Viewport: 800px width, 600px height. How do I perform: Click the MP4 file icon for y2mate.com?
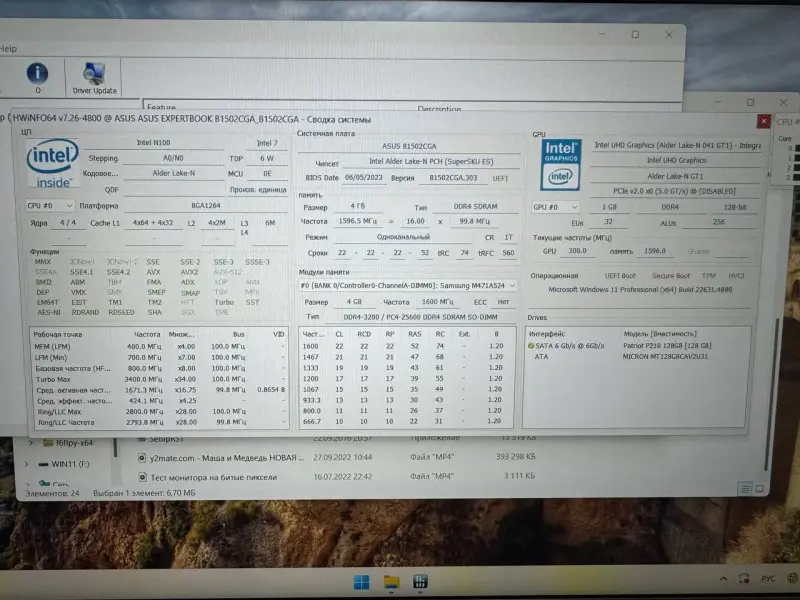(x=142, y=458)
